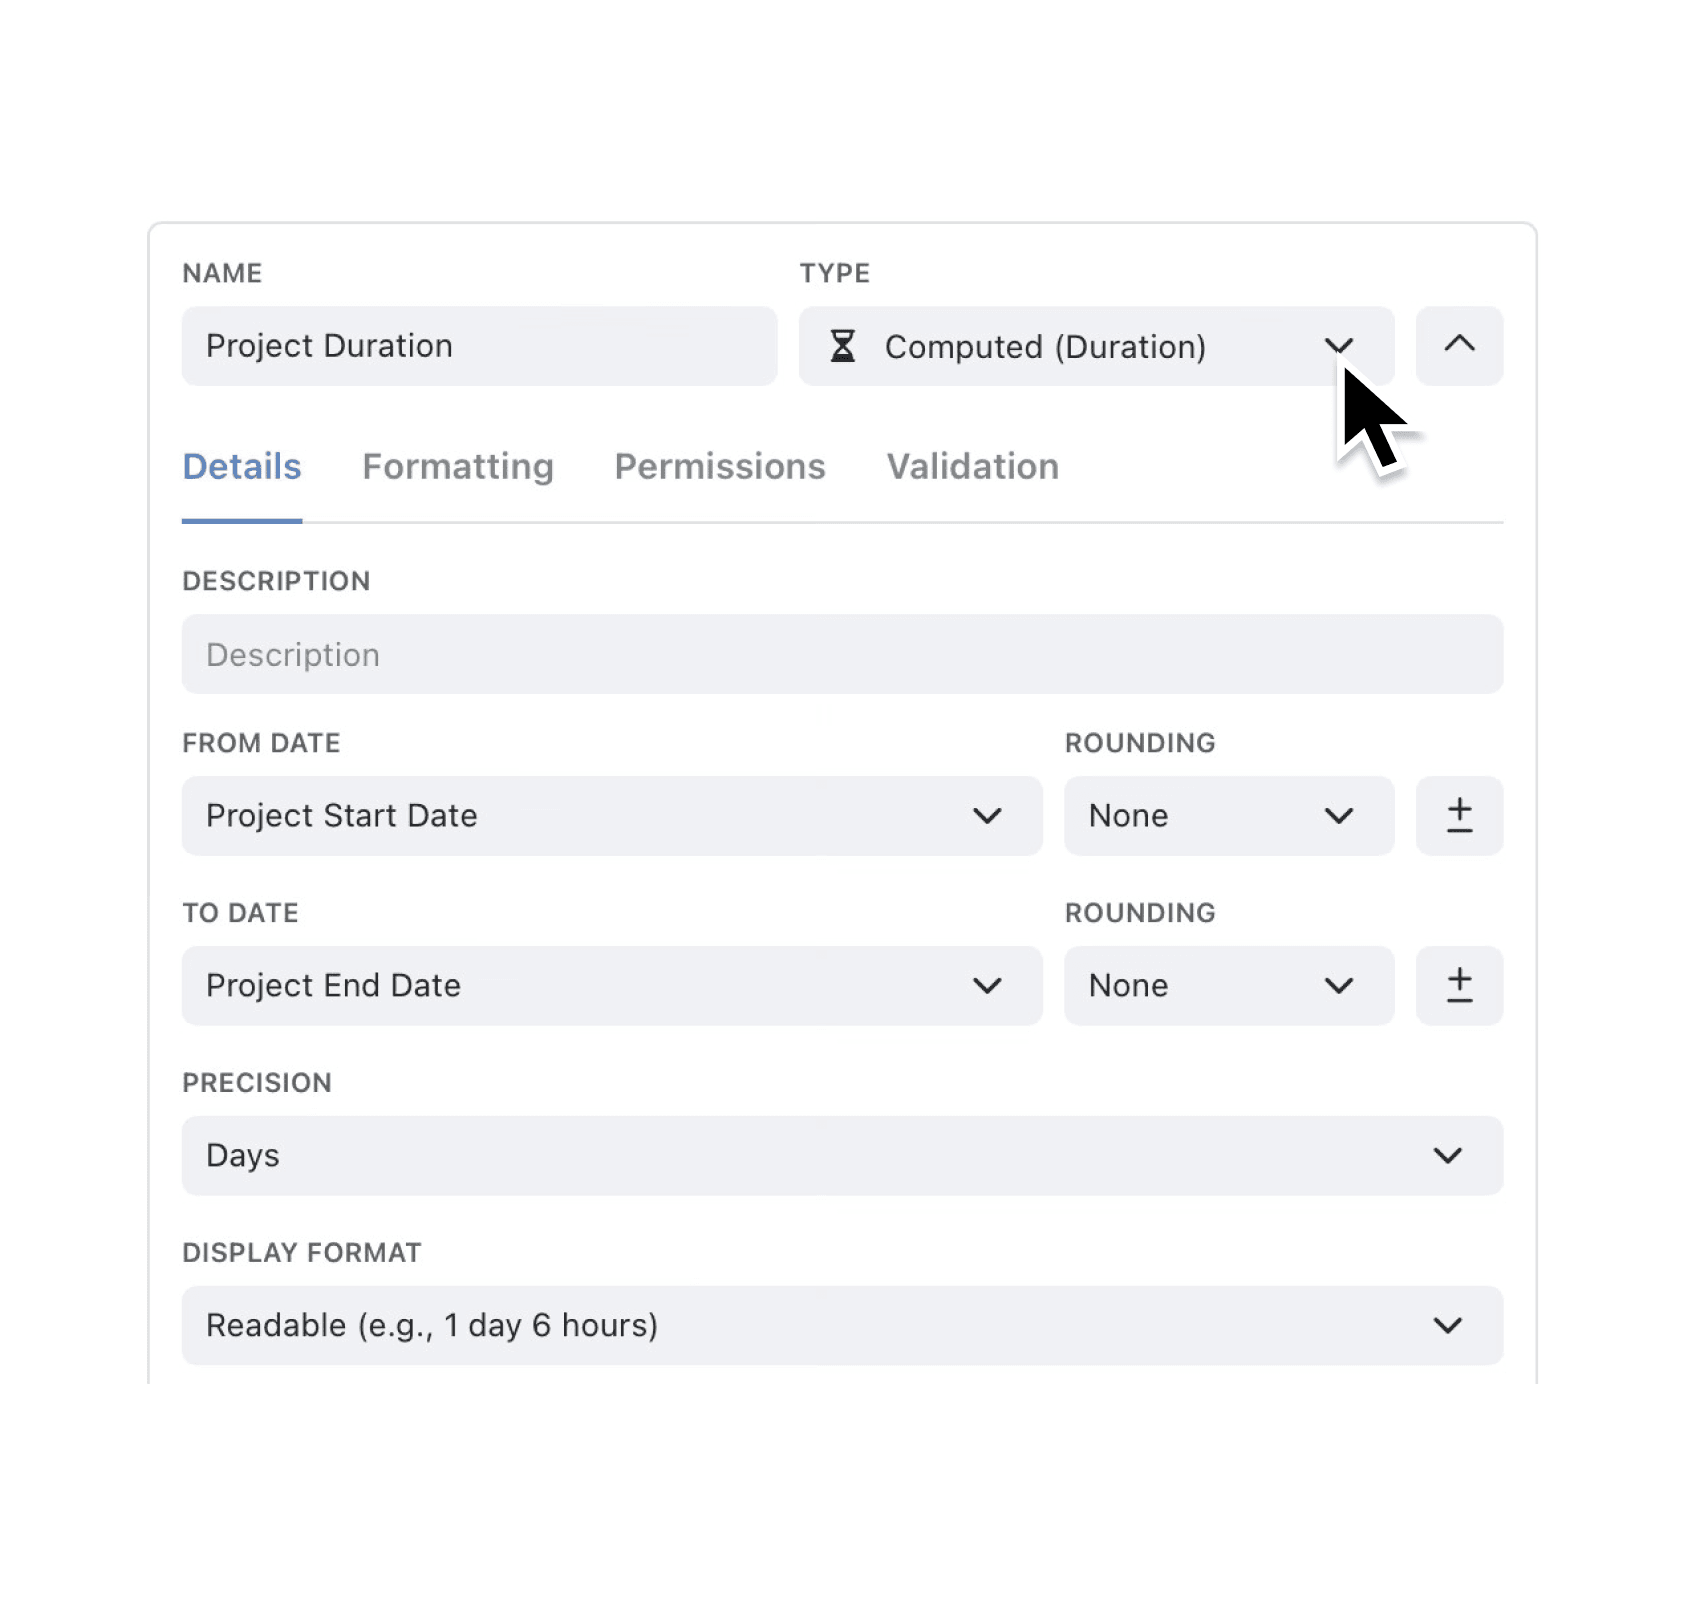Click the plus-minus icon beside From Date rounding
Screen dimensions: 1684x1600
click(1459, 816)
